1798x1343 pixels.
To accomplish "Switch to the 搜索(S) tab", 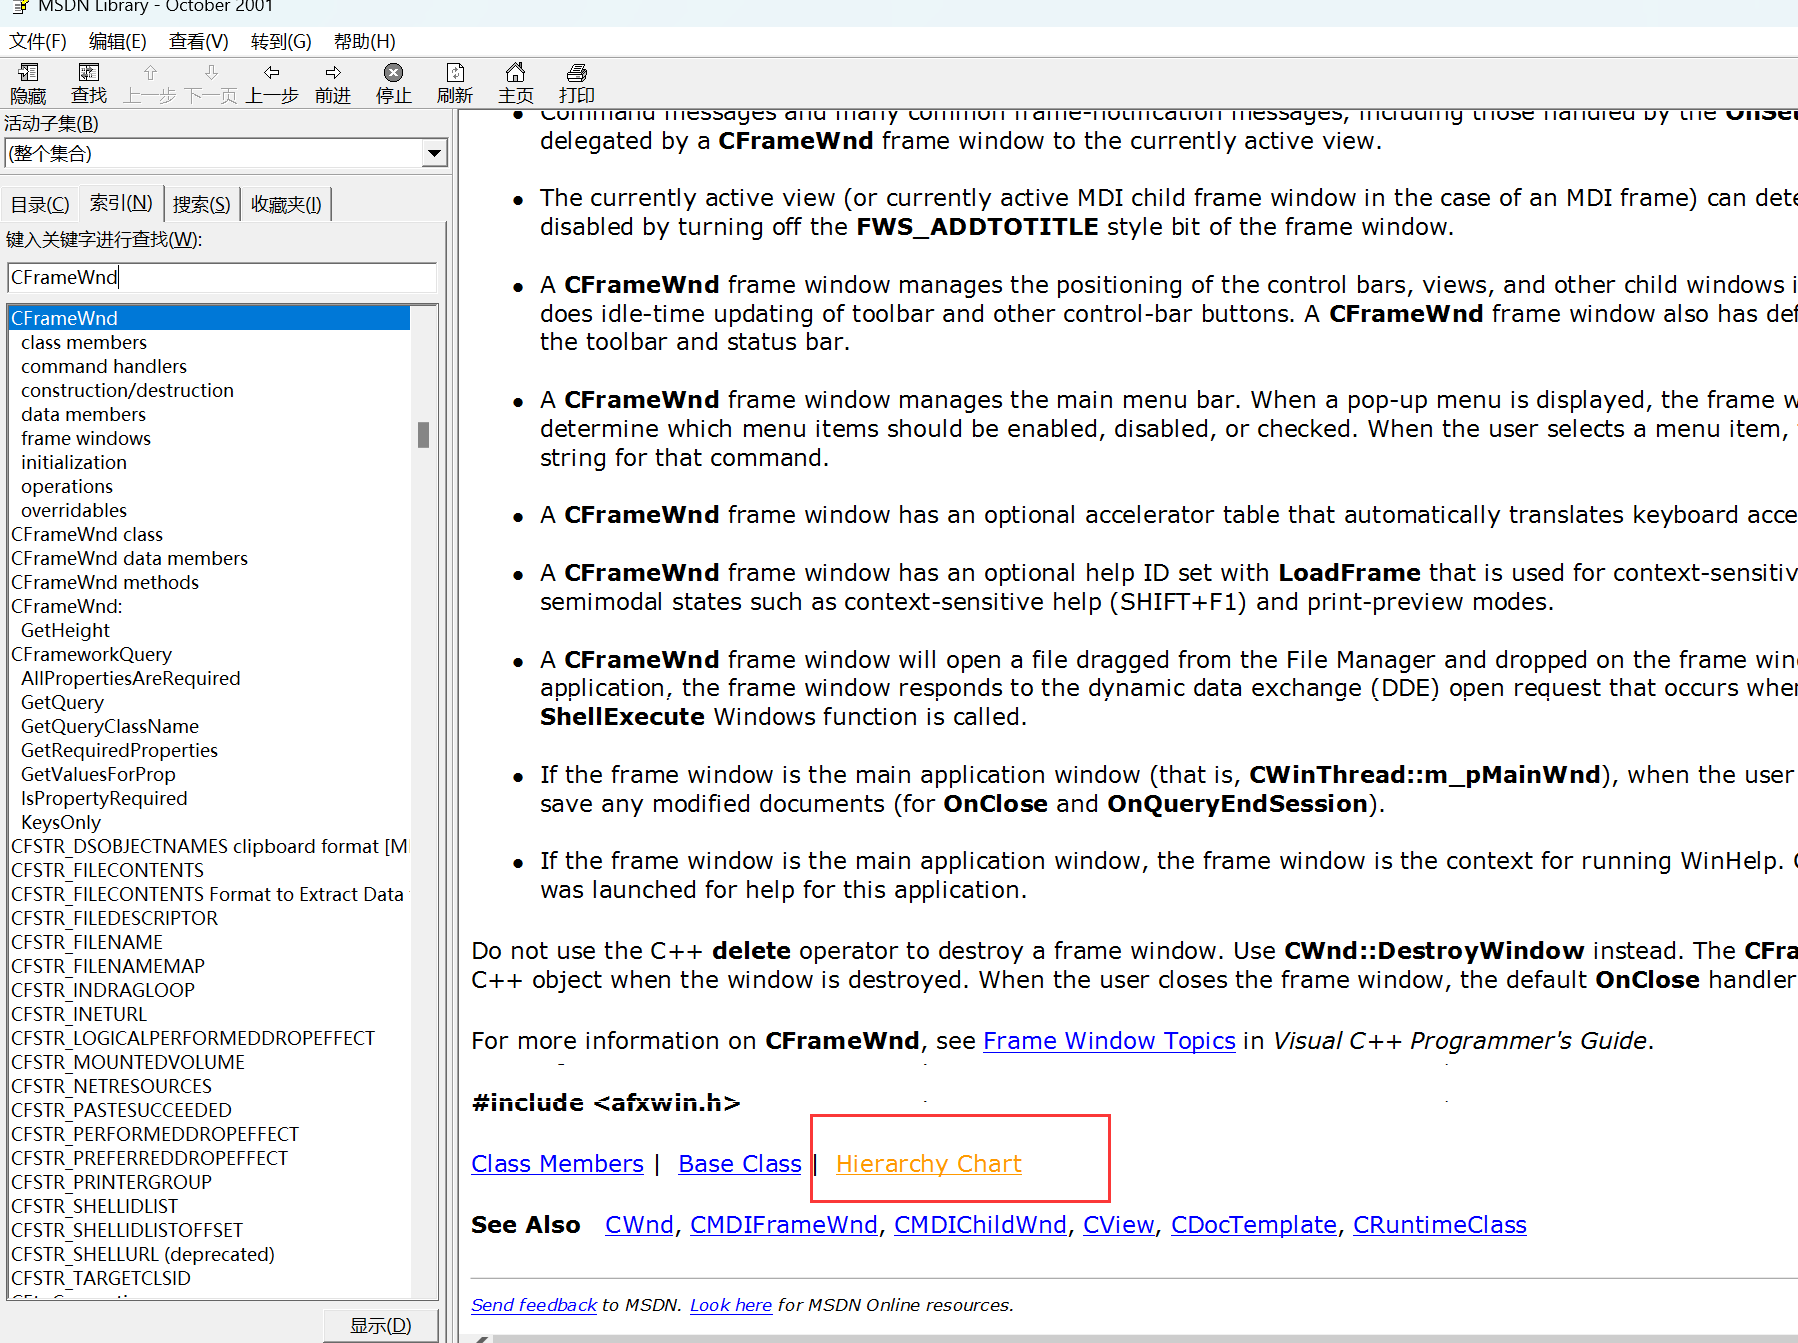I will (201, 204).
